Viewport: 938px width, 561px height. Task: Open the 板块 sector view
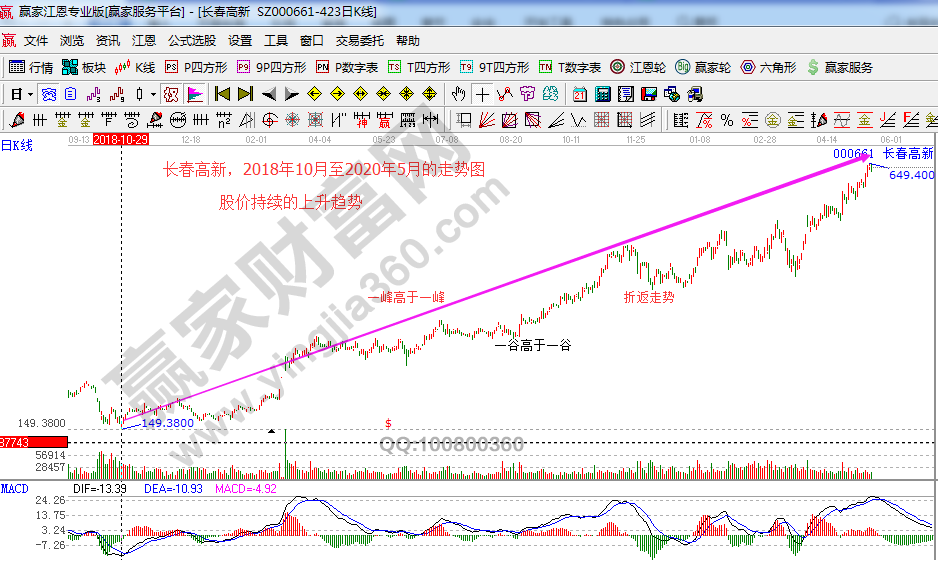pos(84,68)
